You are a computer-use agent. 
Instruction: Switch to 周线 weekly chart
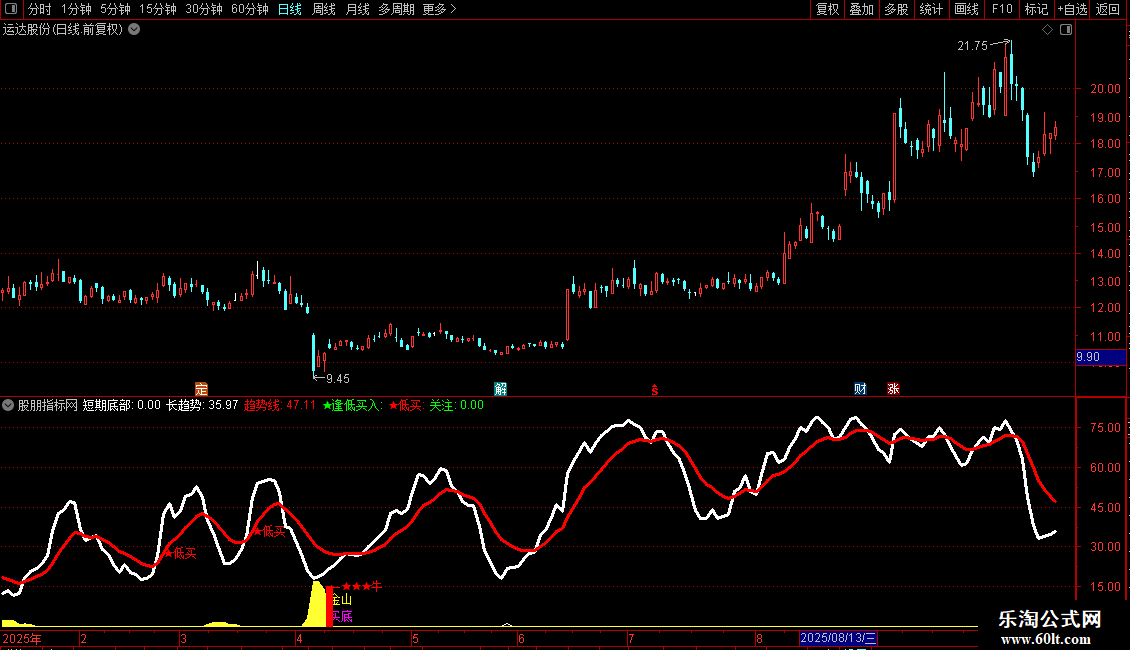tap(324, 9)
